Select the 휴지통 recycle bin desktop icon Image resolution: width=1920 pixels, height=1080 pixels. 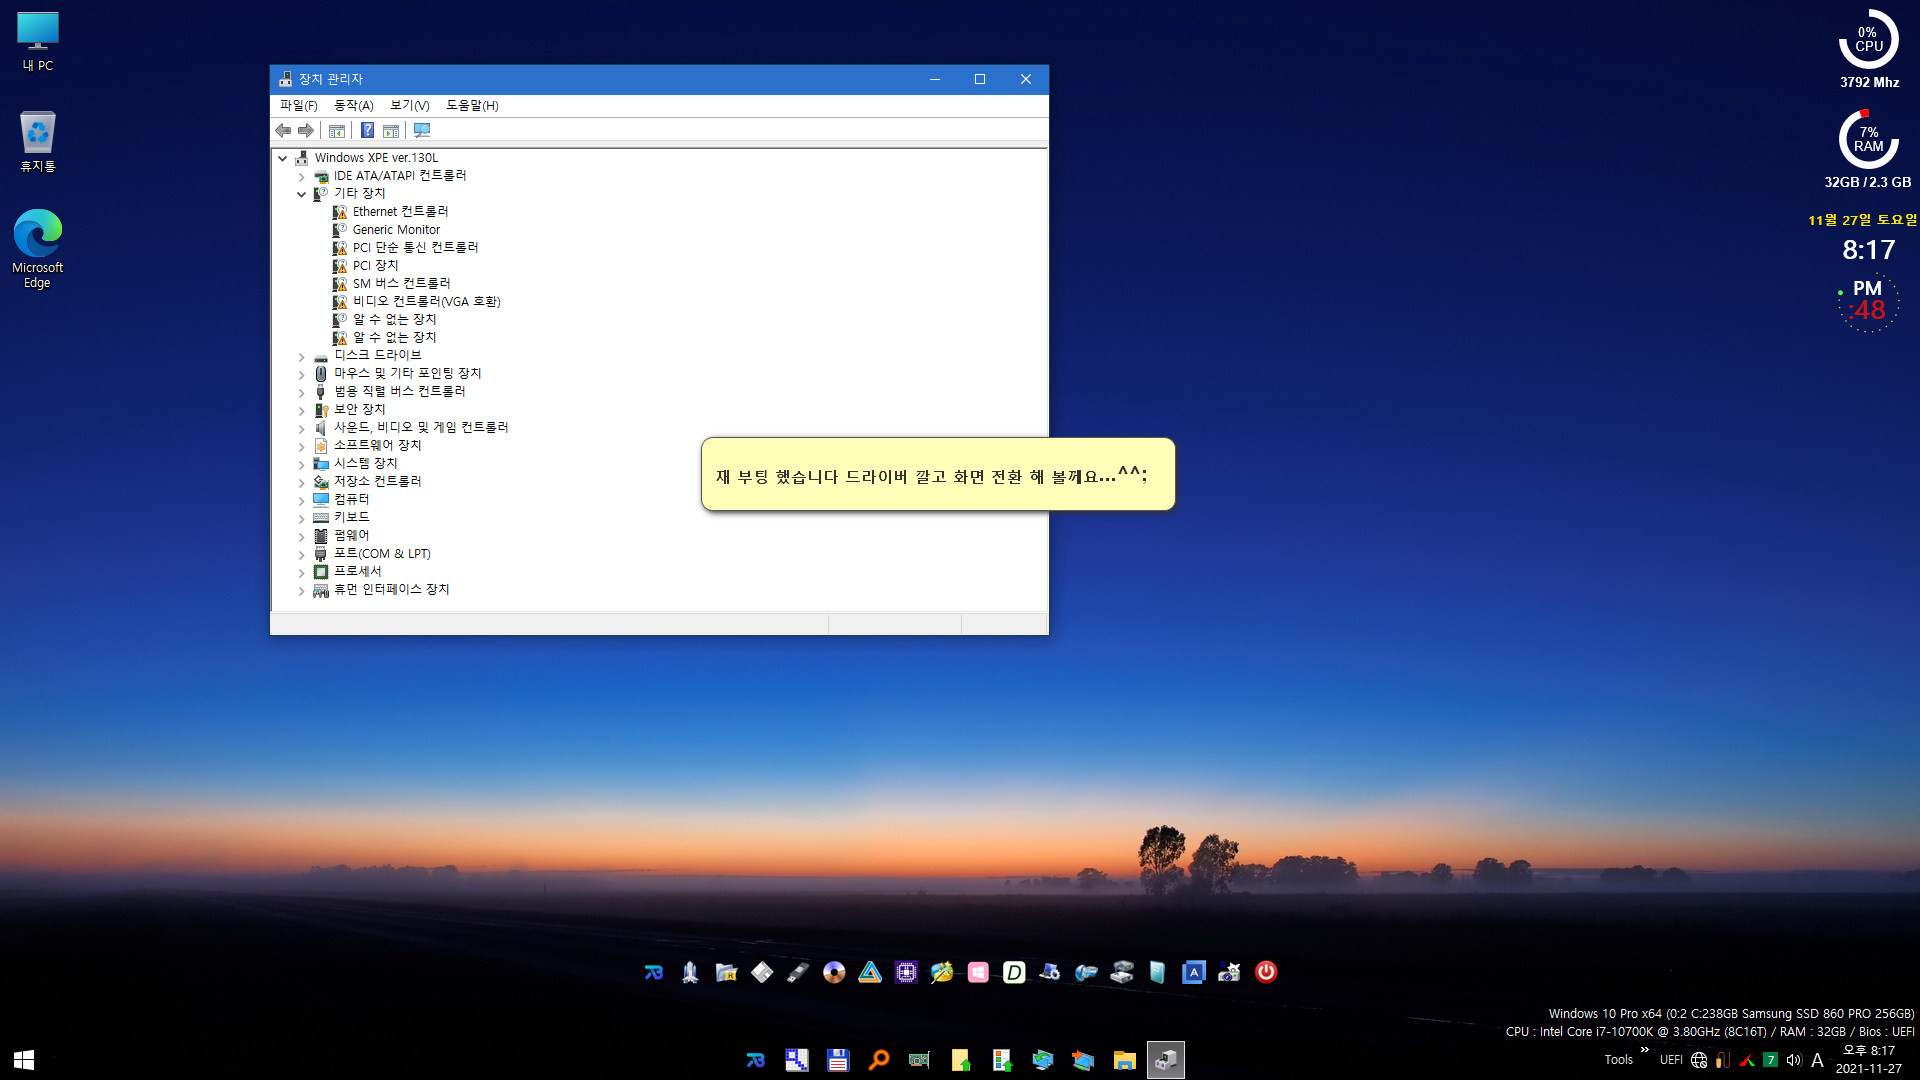click(x=38, y=141)
